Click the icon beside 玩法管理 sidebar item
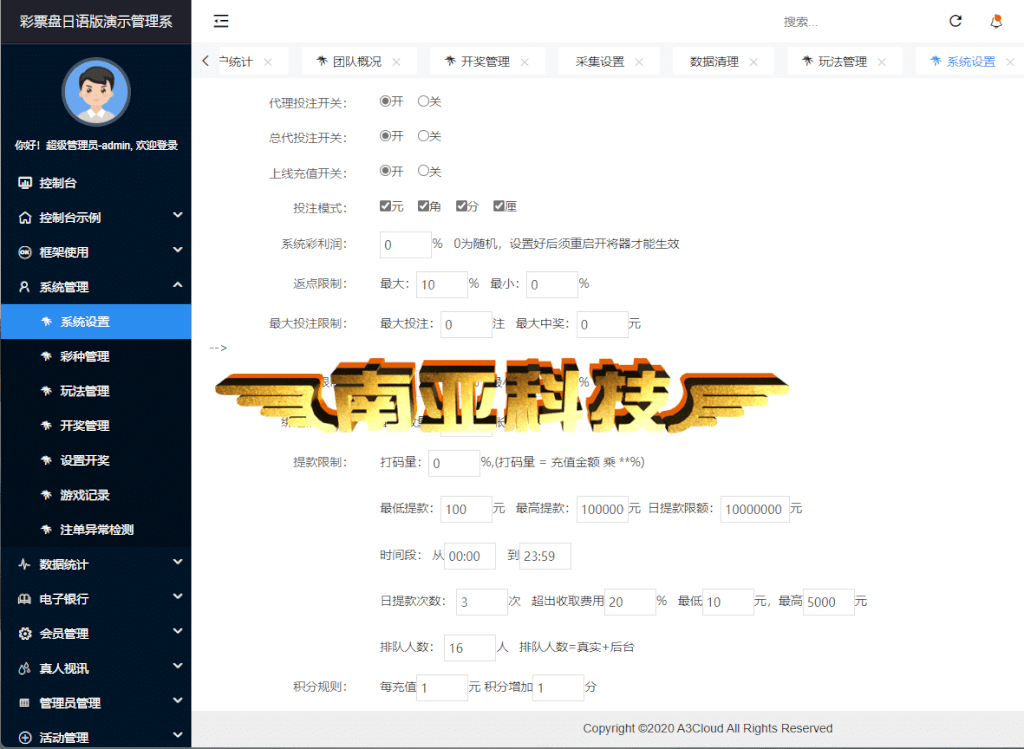 click(46, 390)
